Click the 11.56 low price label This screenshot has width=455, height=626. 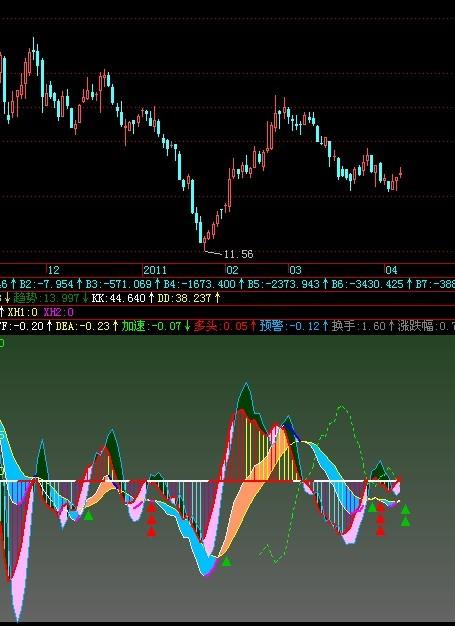point(239,254)
